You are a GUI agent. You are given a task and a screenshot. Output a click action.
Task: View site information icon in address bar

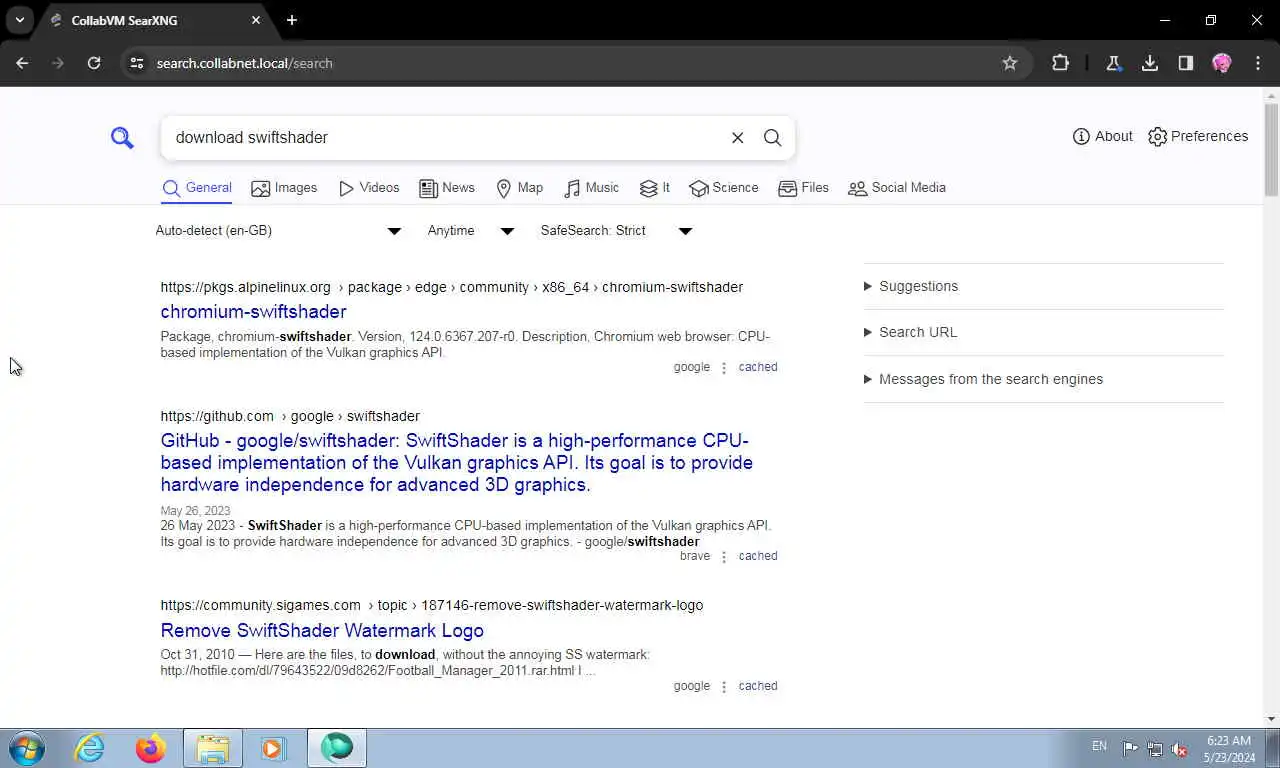pyautogui.click(x=137, y=63)
